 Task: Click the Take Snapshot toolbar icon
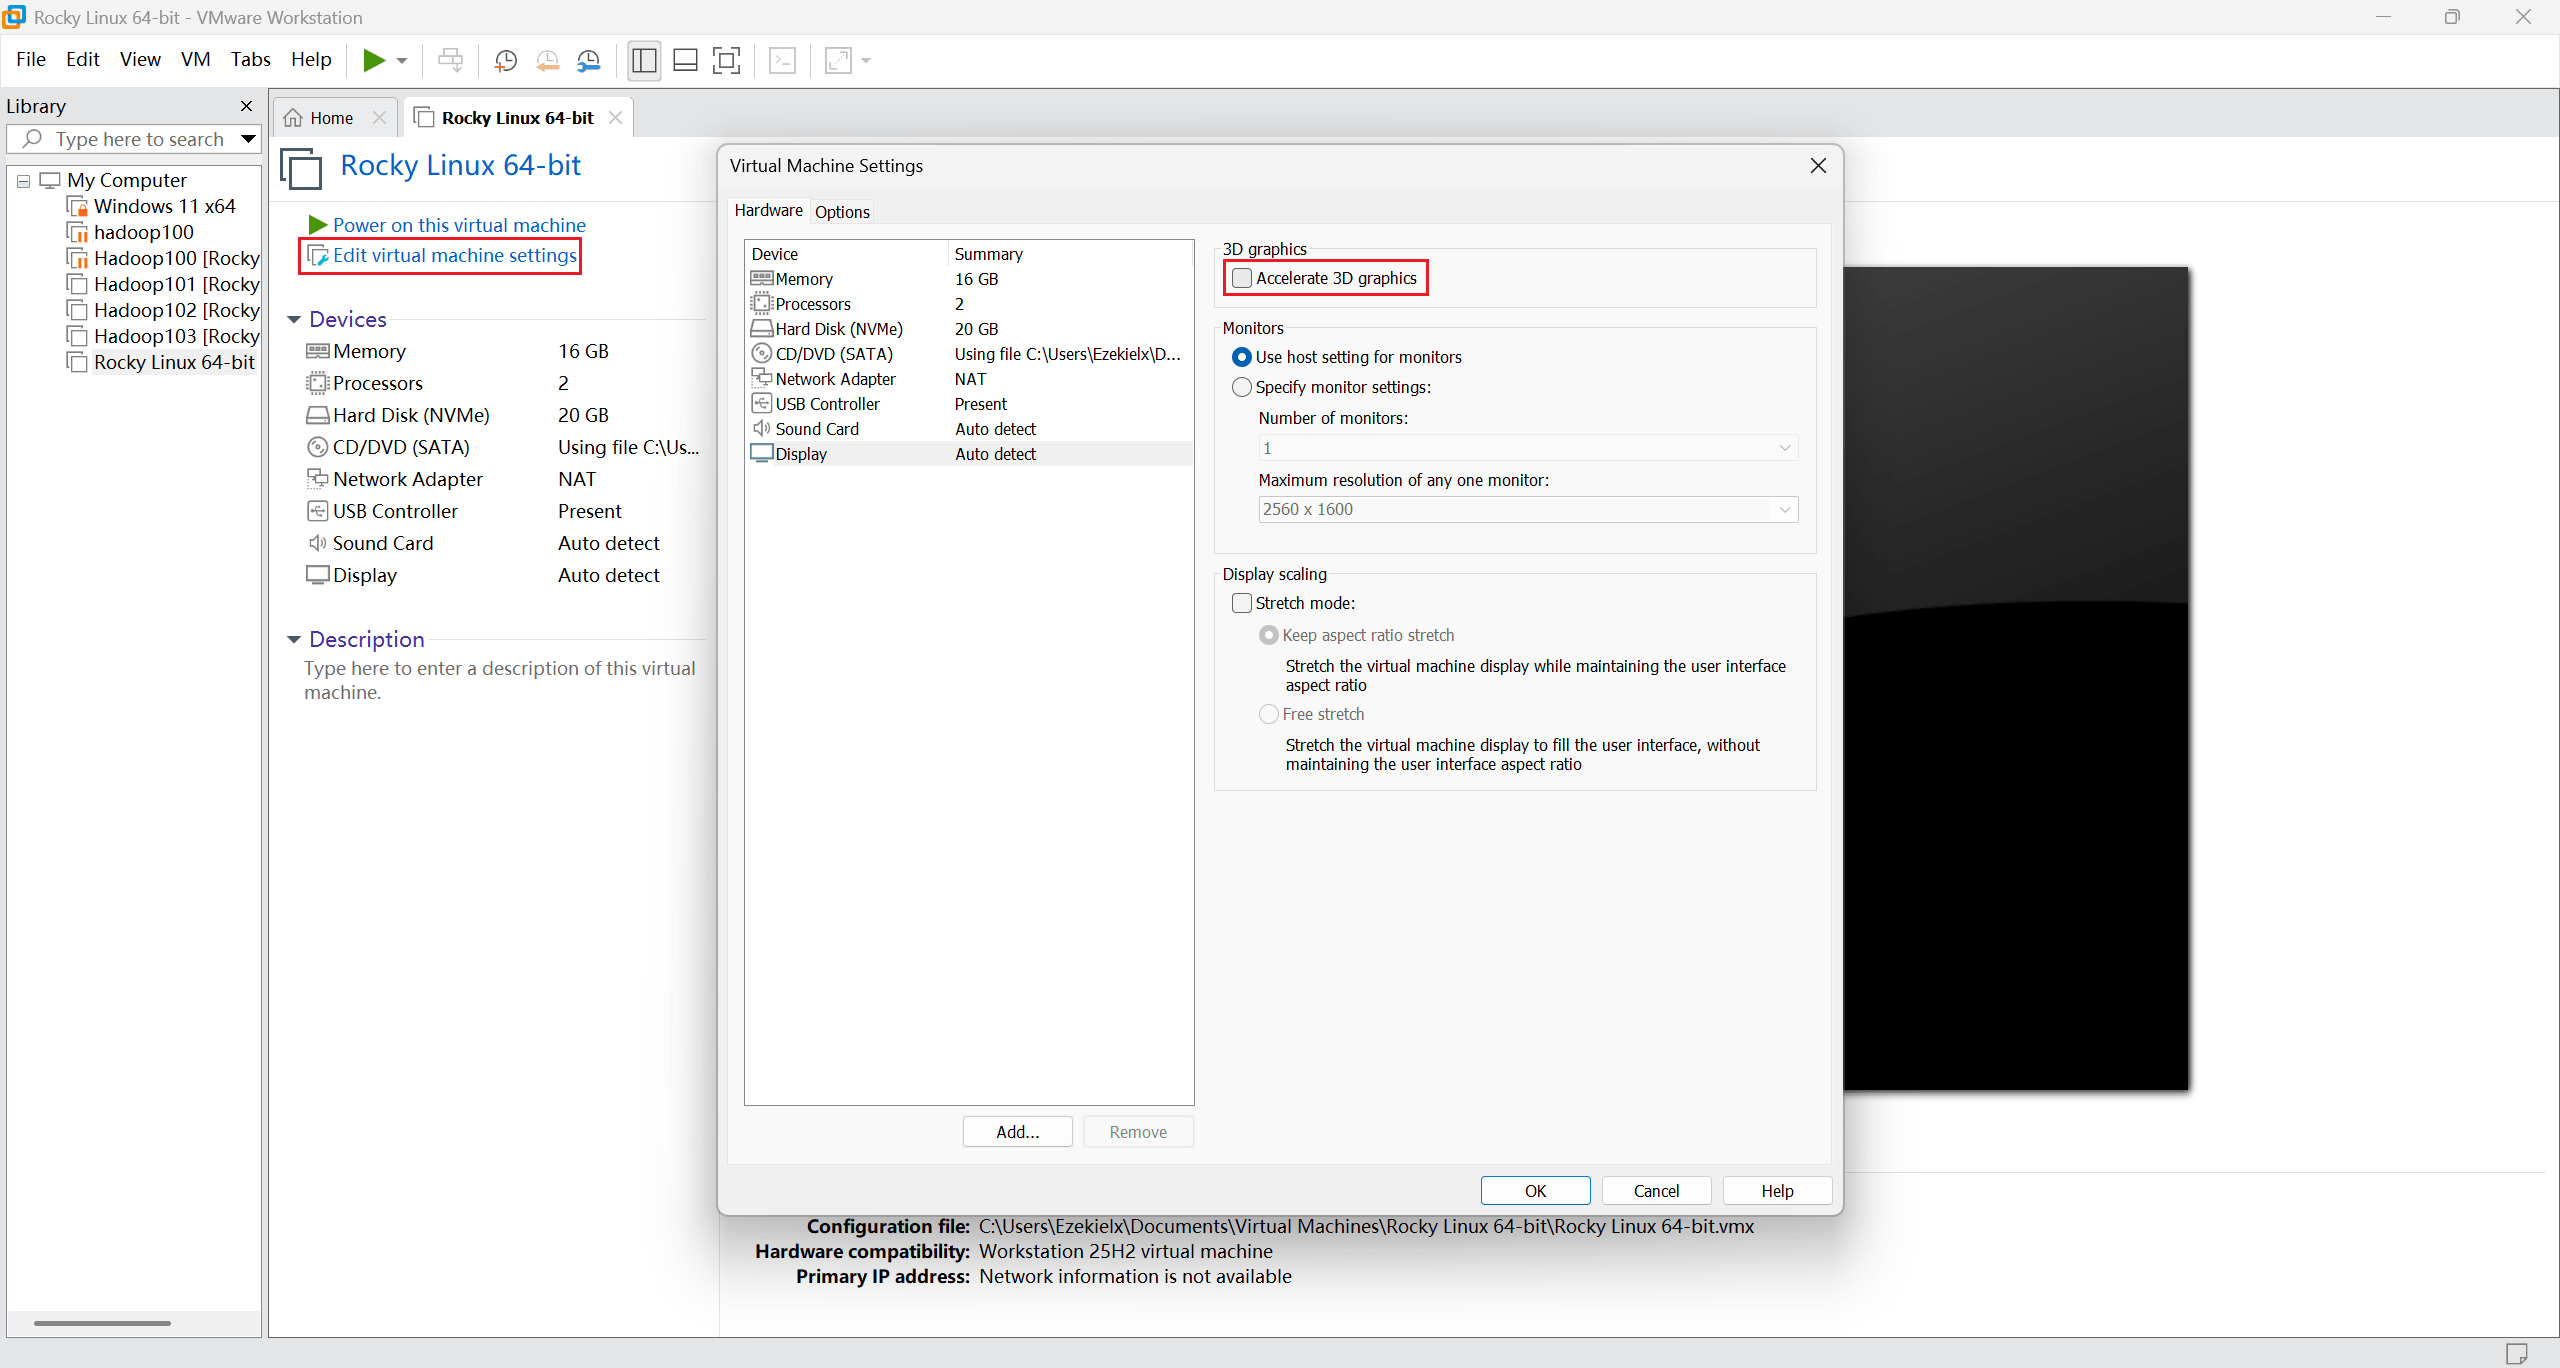(x=506, y=60)
